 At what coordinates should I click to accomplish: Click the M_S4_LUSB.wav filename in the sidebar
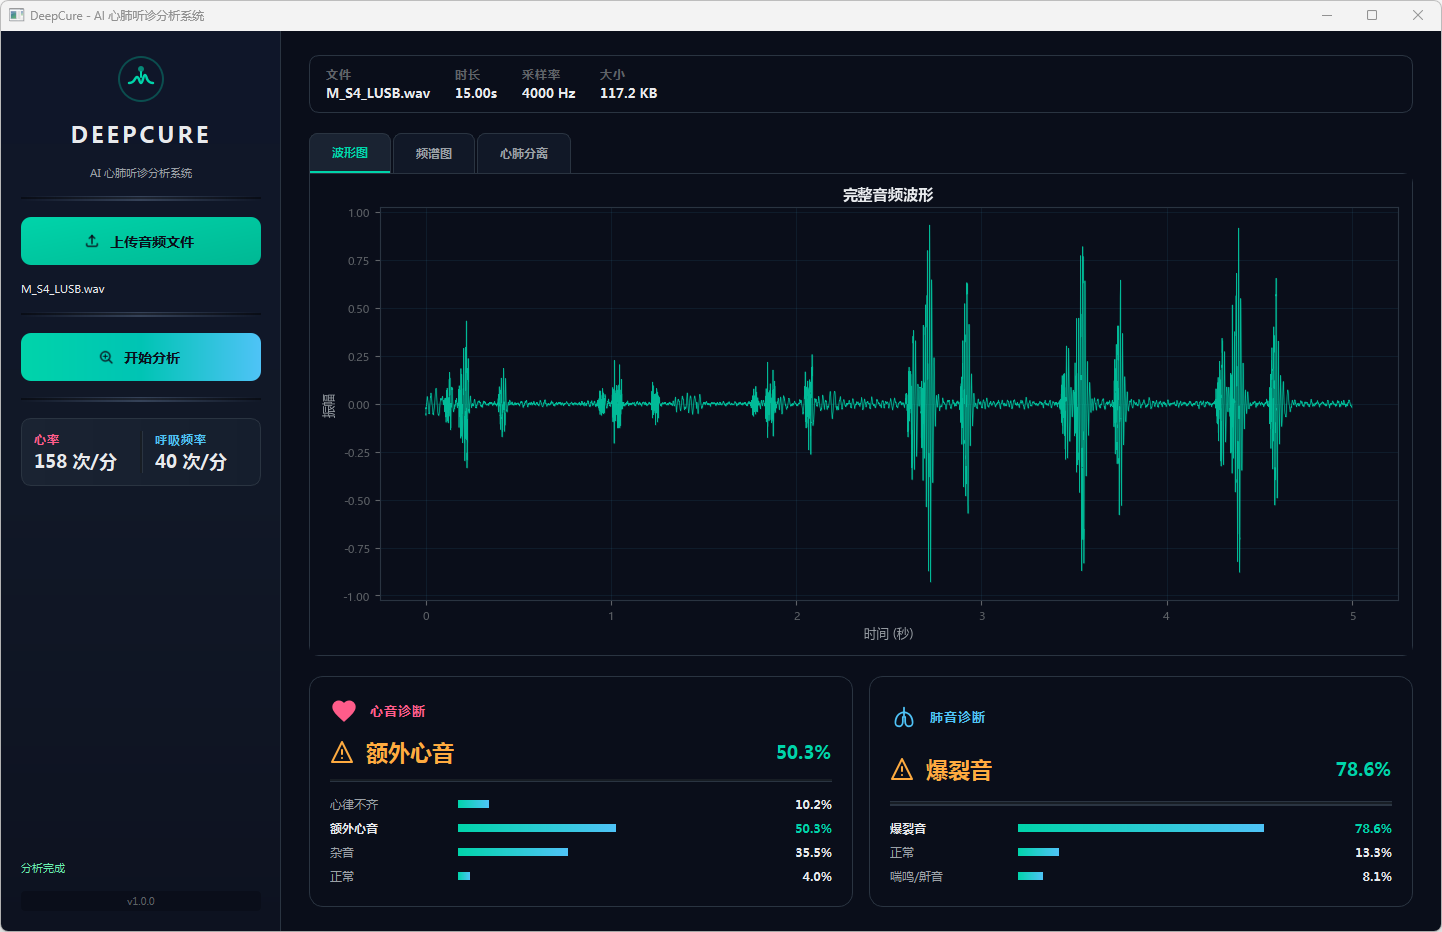tap(63, 289)
